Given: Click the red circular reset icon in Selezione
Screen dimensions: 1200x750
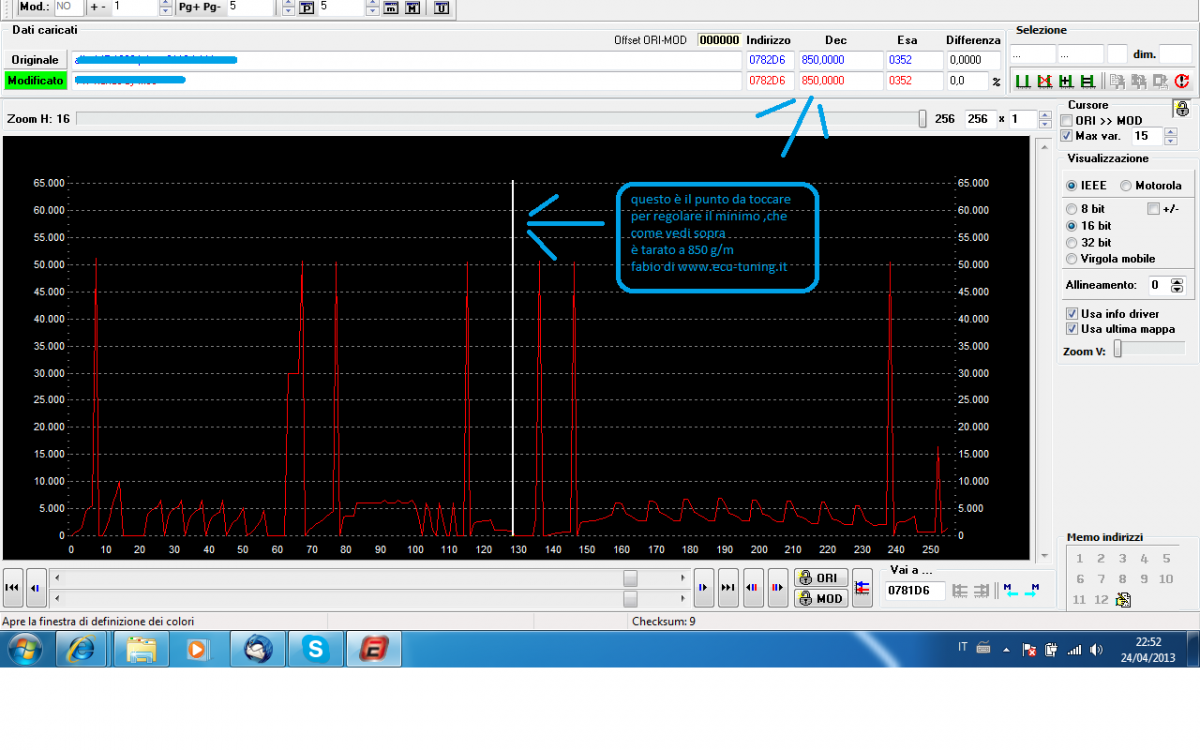Looking at the screenshot, I should point(1182,81).
